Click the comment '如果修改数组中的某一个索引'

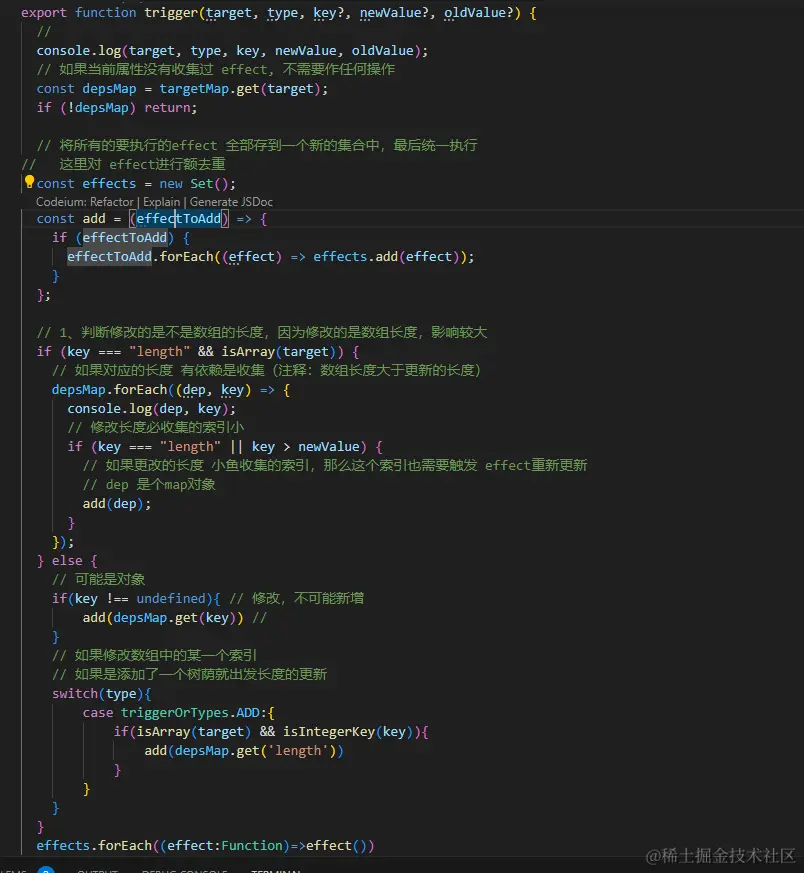pos(154,656)
